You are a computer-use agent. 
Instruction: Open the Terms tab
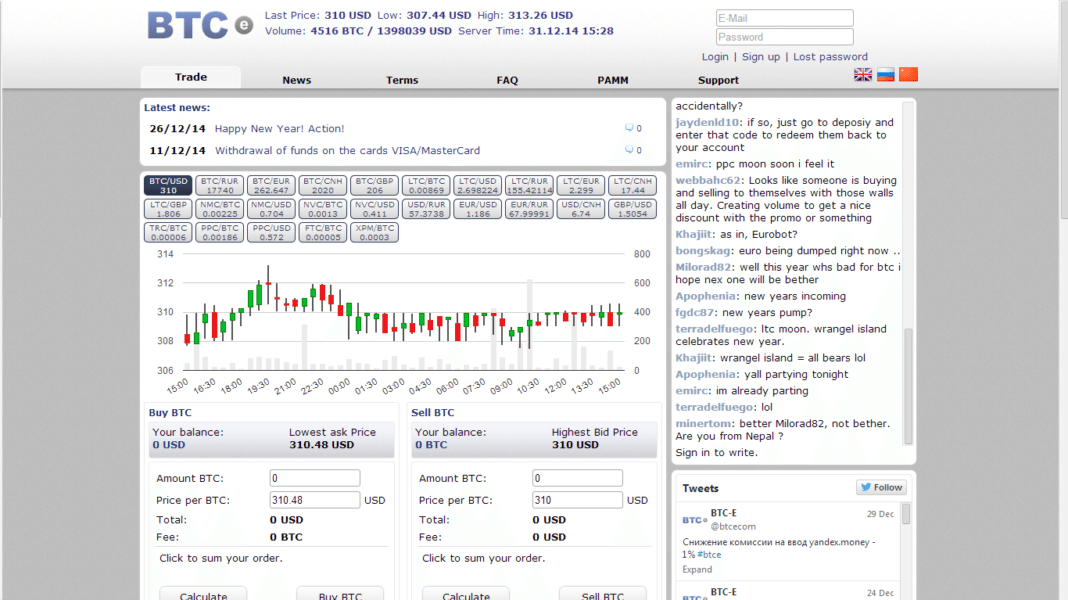click(402, 80)
